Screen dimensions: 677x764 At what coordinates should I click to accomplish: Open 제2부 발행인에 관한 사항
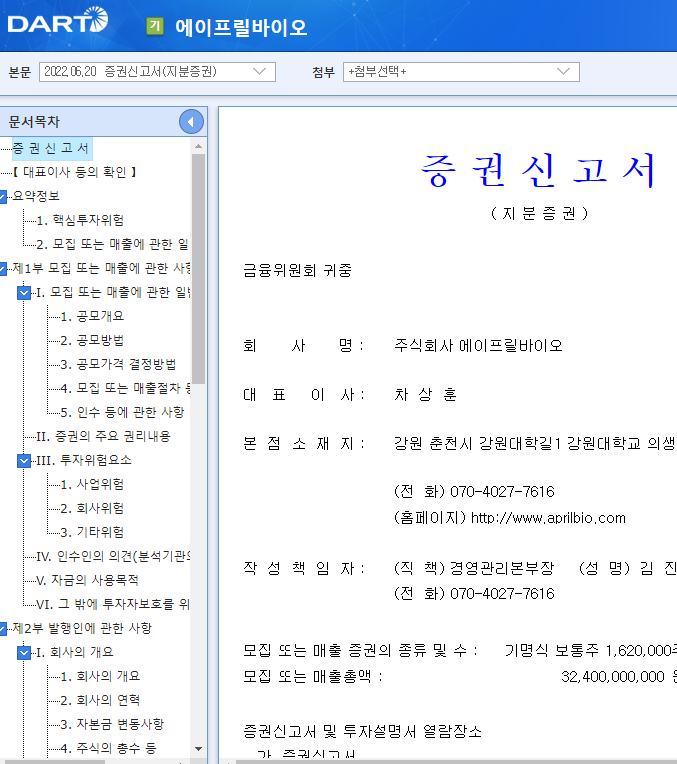coord(82,628)
